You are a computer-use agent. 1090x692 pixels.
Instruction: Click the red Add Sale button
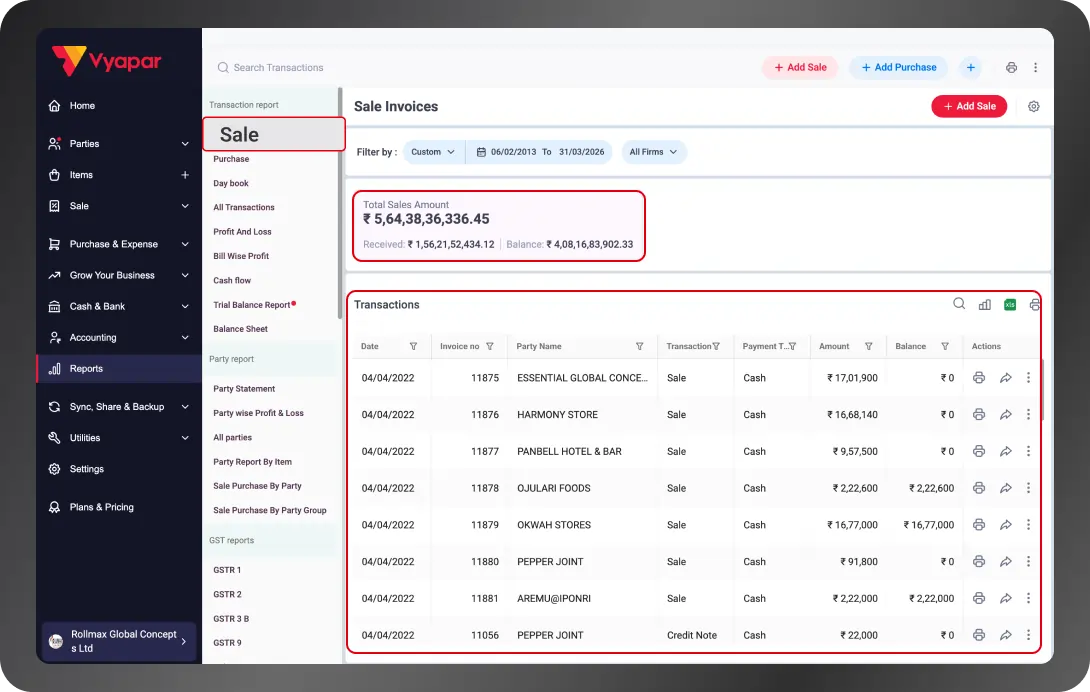pos(968,106)
